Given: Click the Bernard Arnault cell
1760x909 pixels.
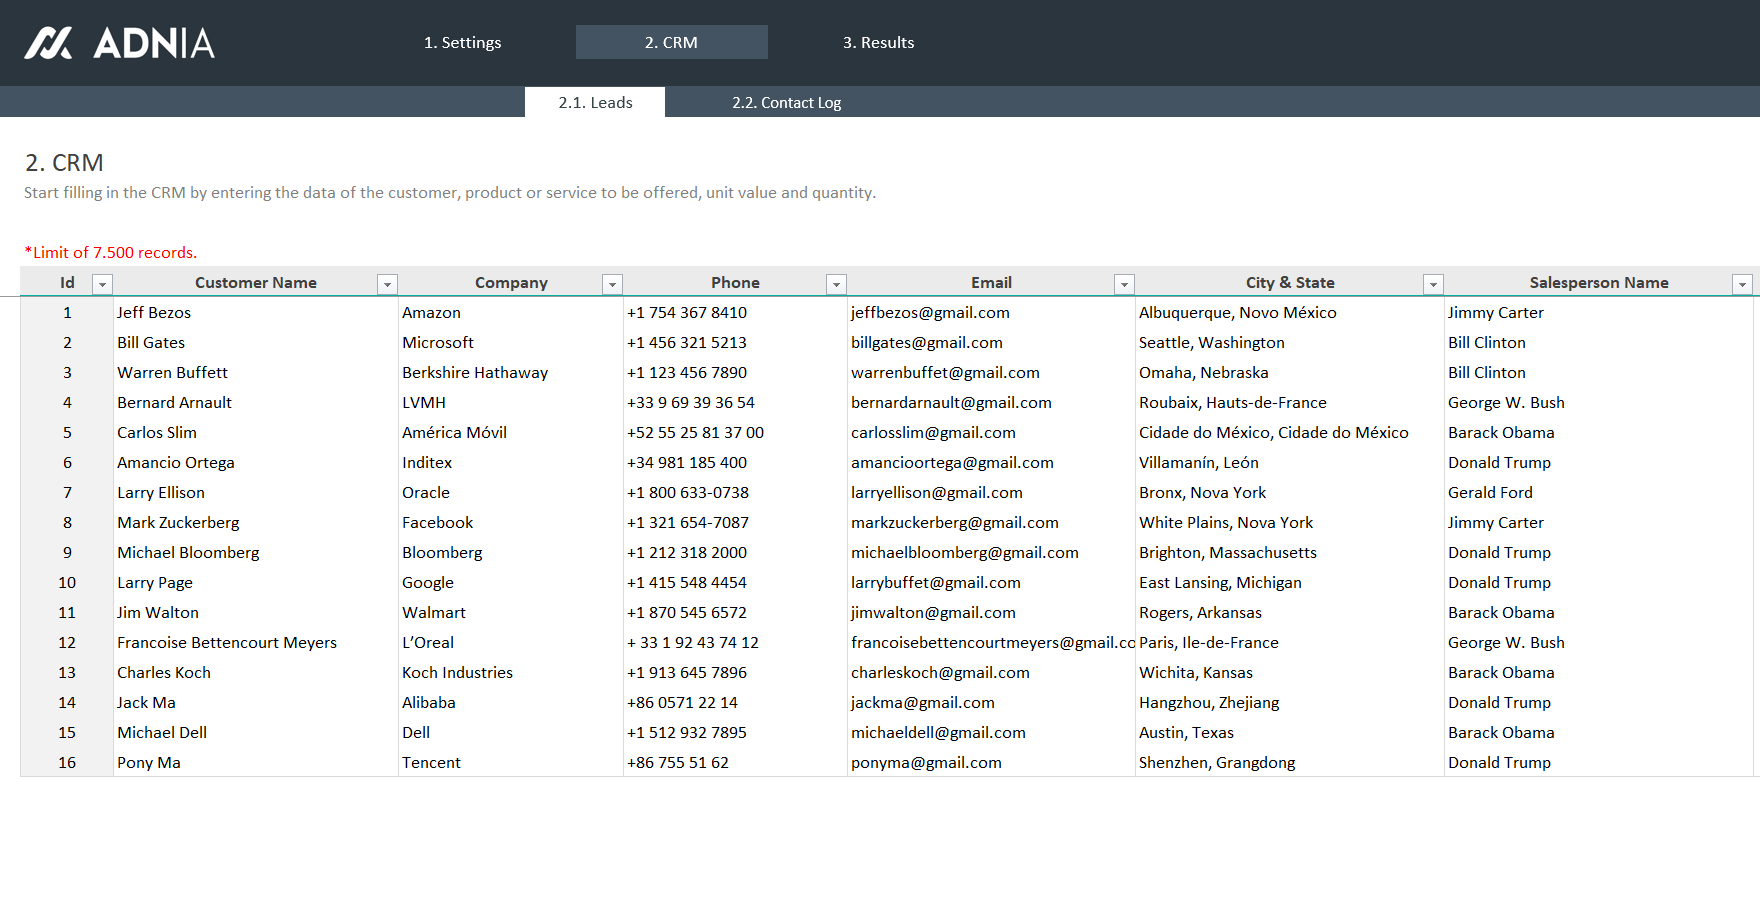Looking at the screenshot, I should [256, 402].
